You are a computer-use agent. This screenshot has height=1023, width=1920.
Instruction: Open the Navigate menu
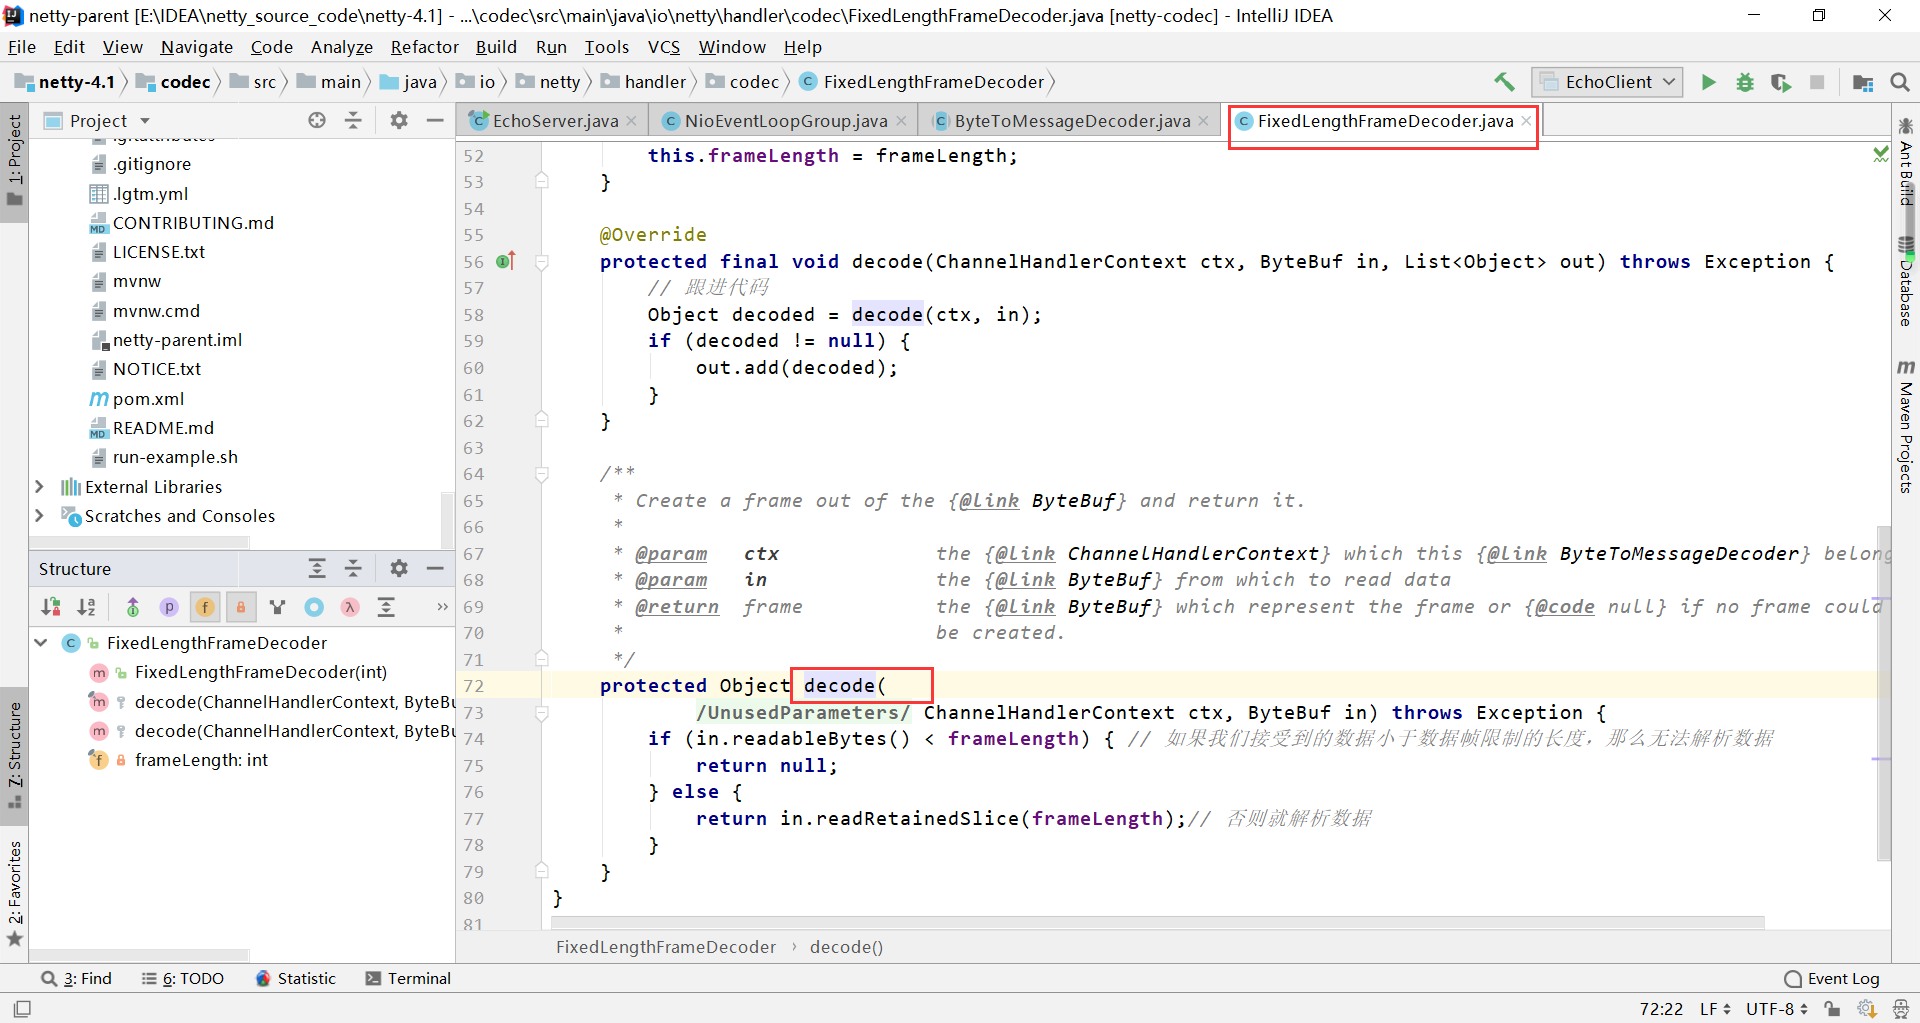pyautogui.click(x=196, y=47)
